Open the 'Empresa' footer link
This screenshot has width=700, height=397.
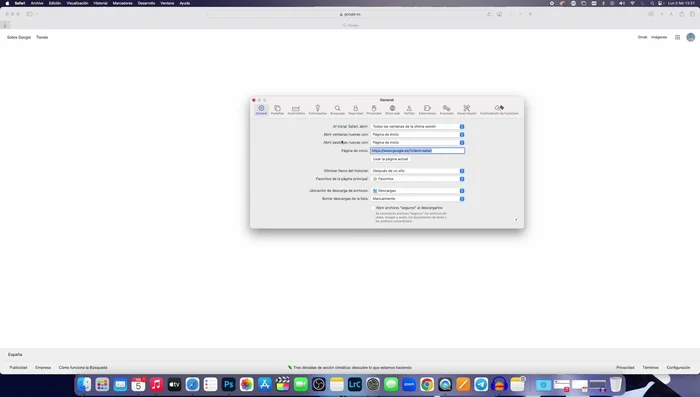pos(43,368)
